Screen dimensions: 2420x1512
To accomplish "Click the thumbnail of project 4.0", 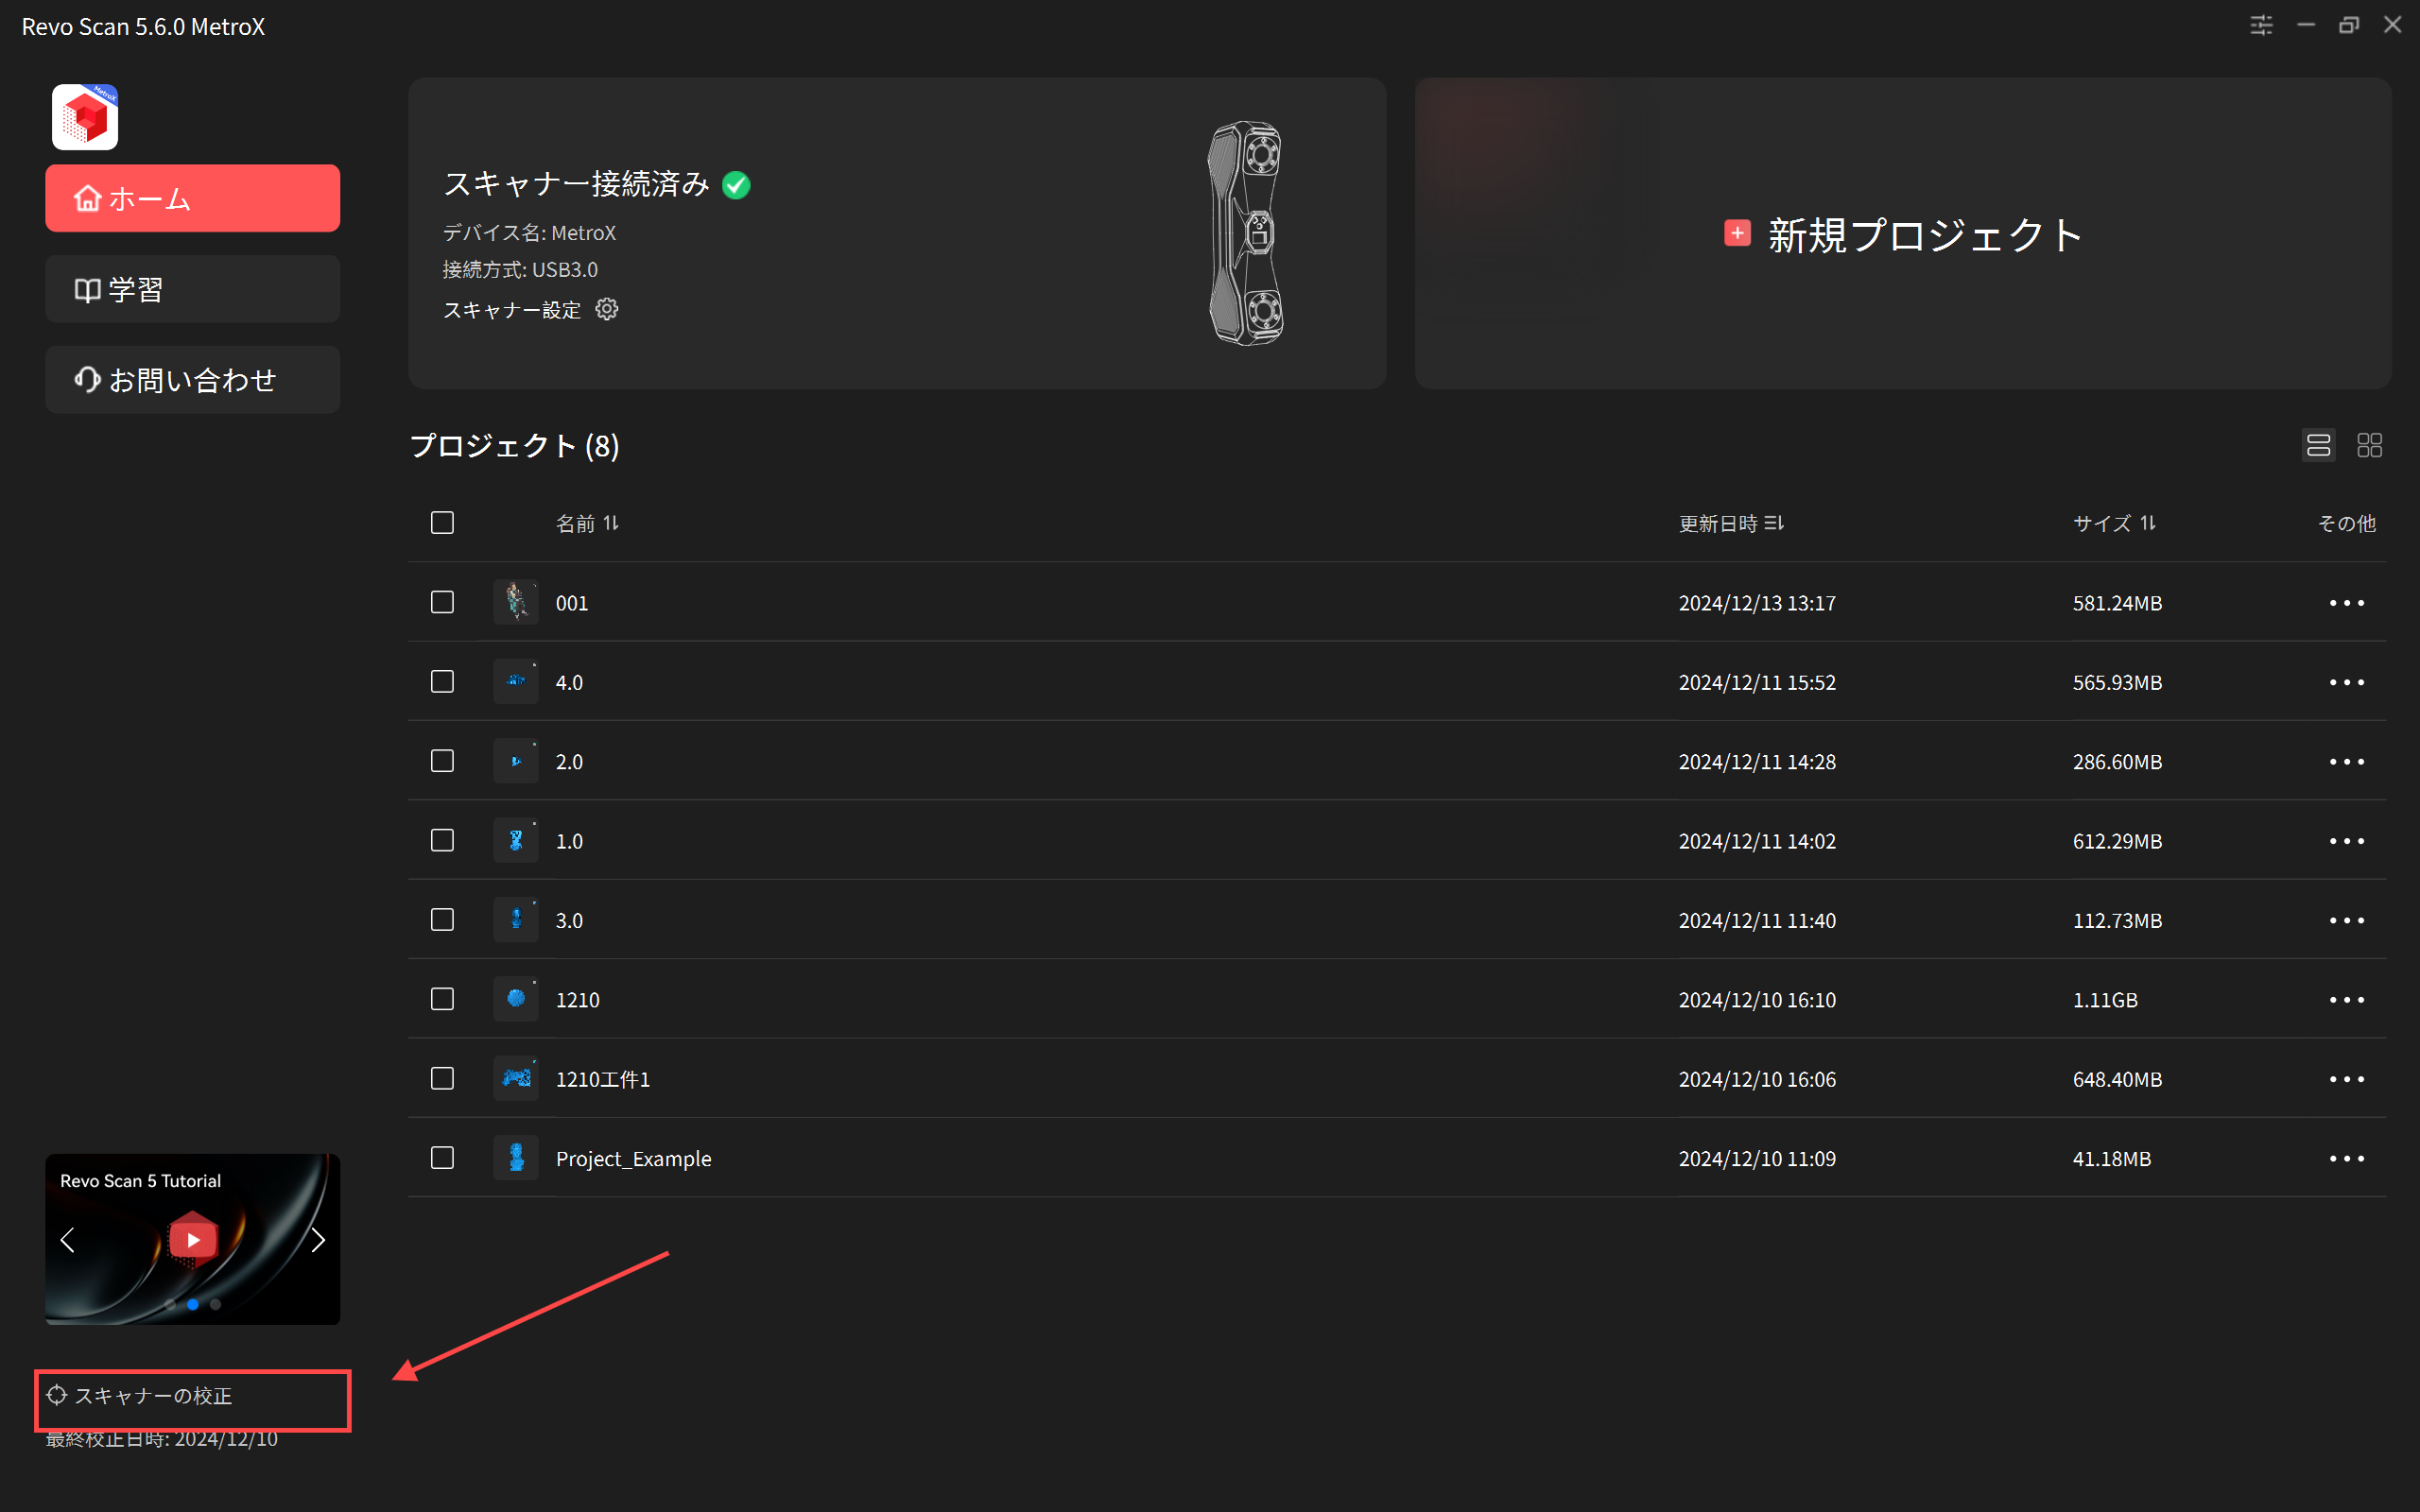I will point(516,681).
